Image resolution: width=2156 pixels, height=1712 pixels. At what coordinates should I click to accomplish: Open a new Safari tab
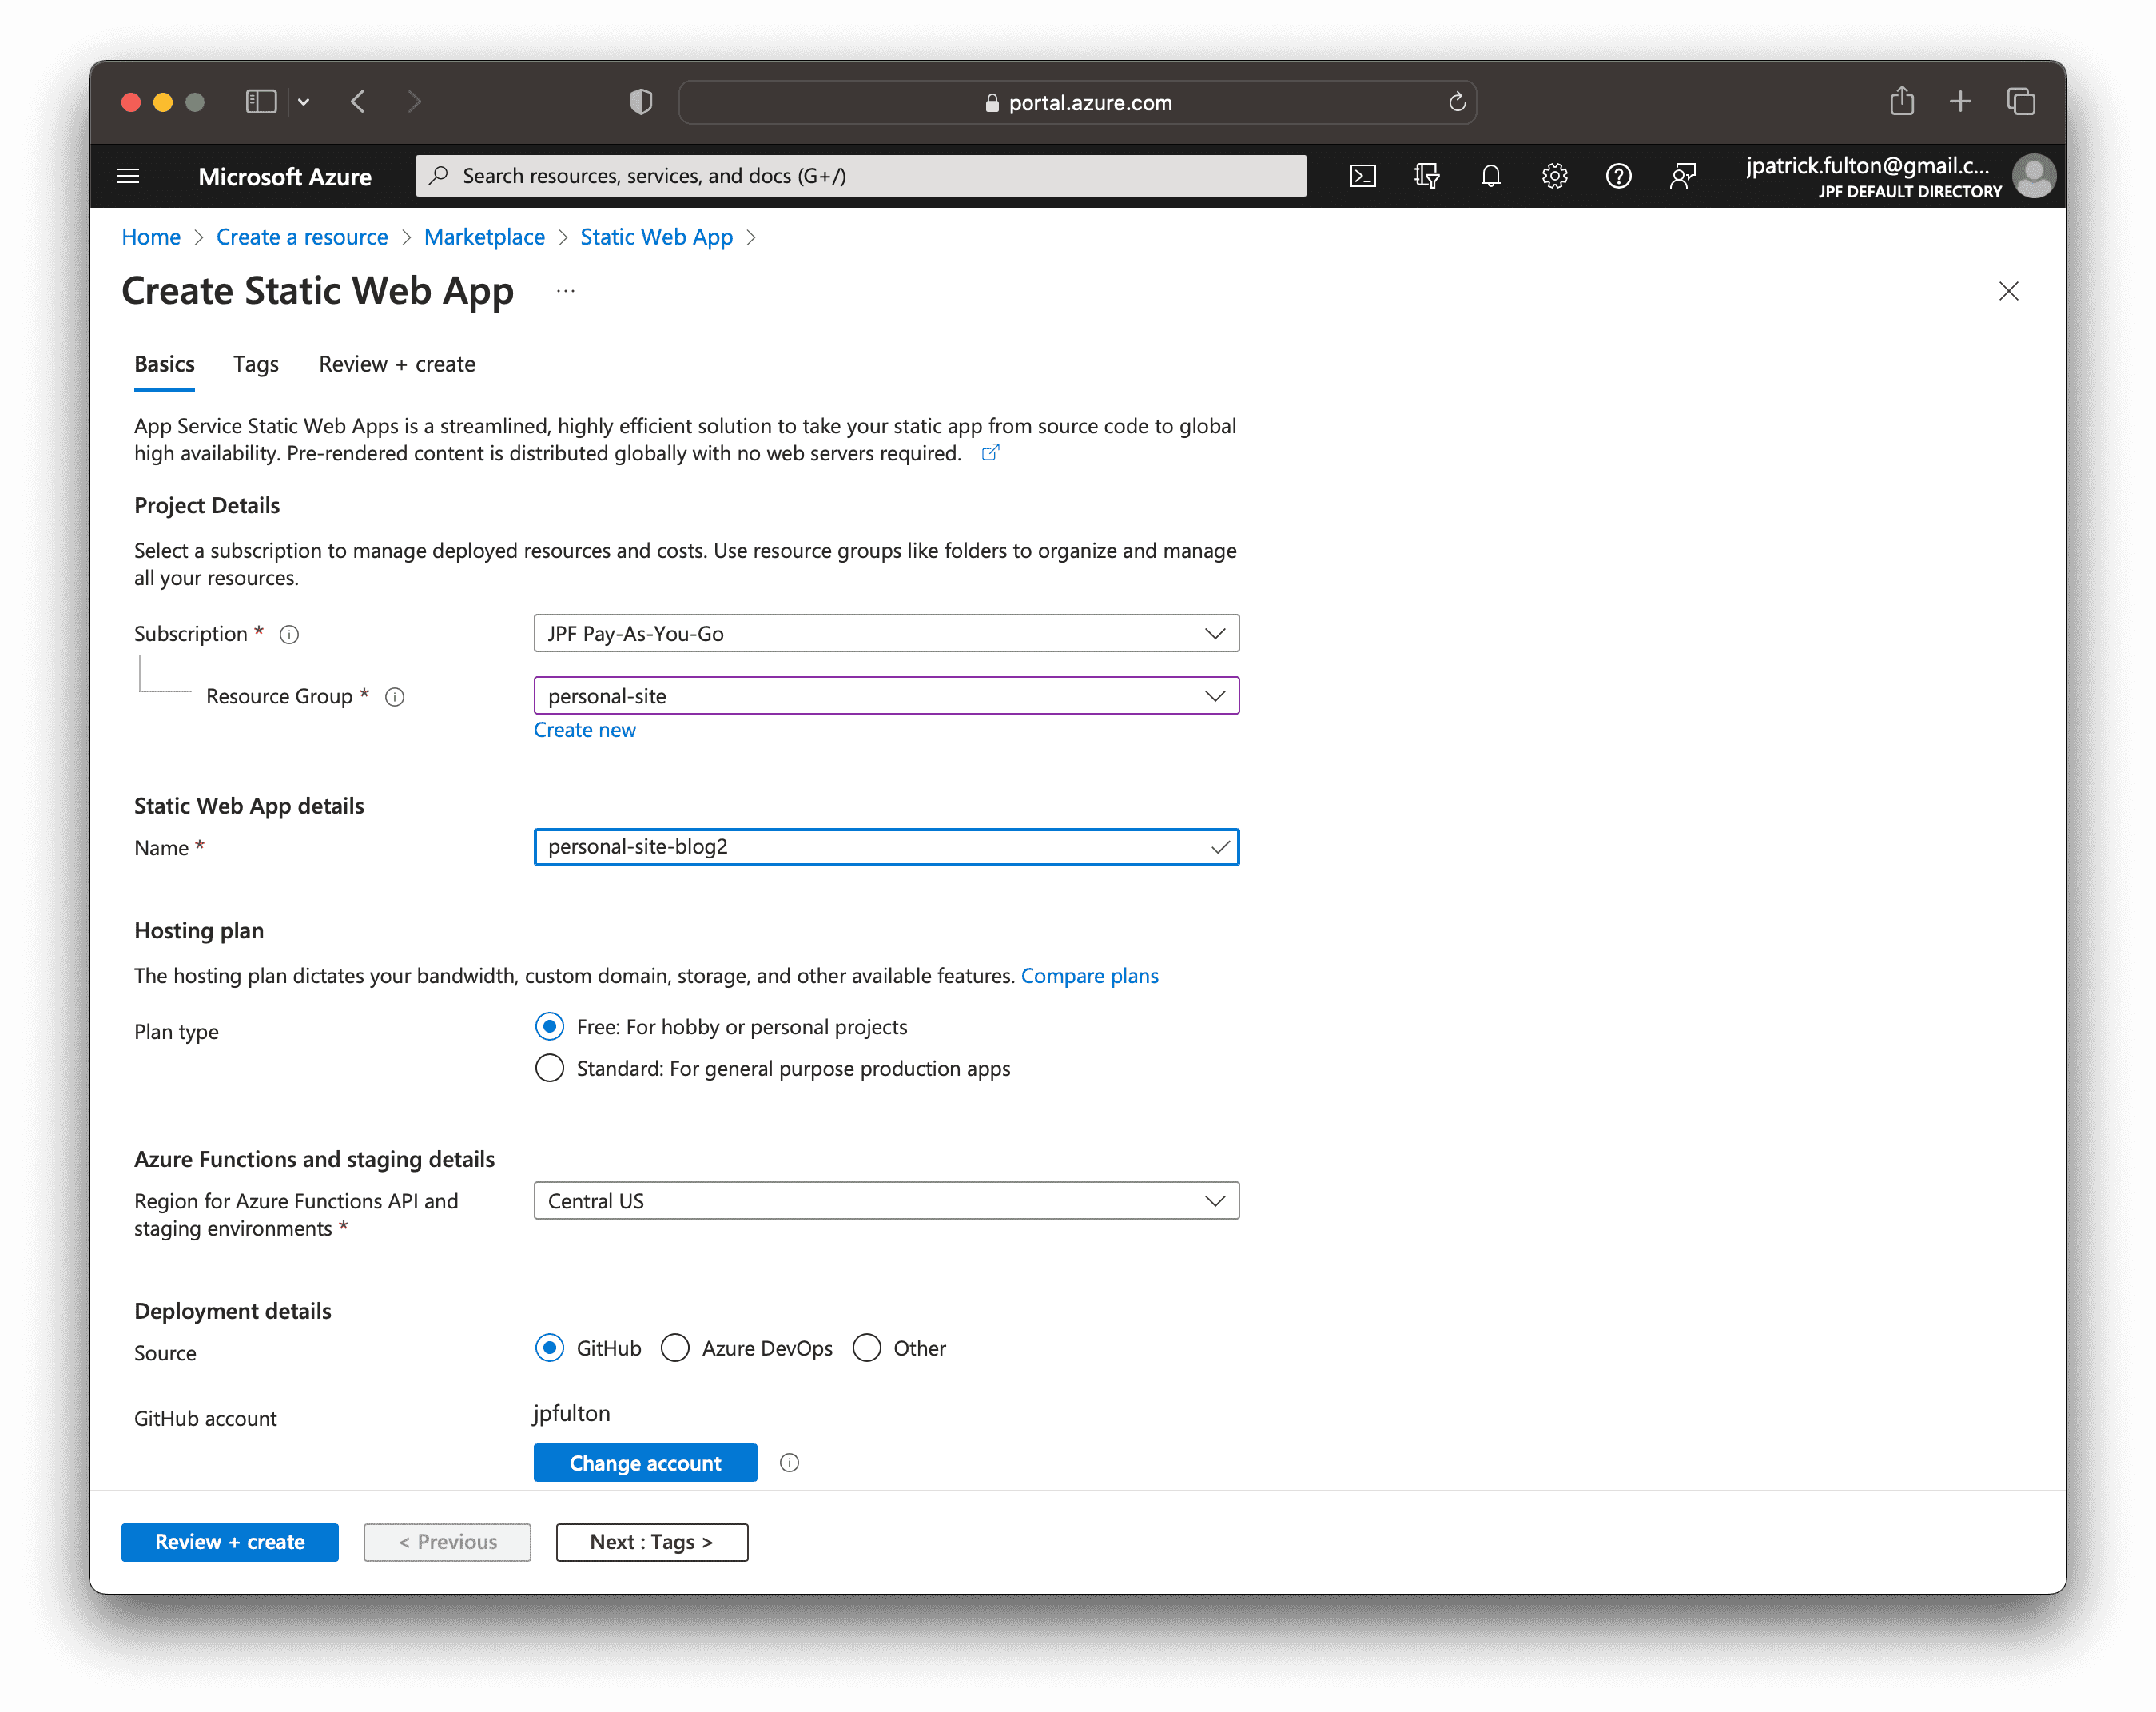click(x=1960, y=102)
